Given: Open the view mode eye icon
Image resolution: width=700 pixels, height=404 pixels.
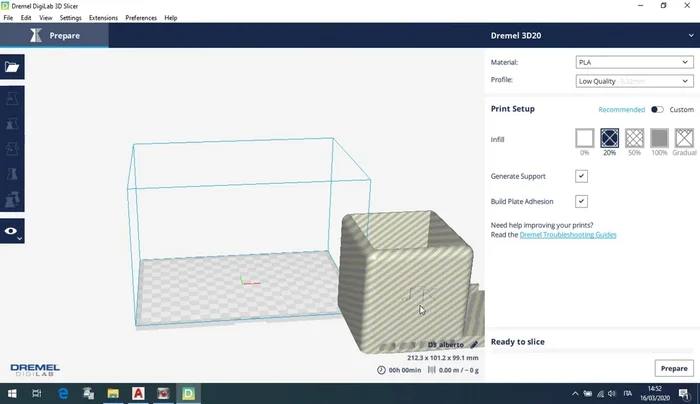Looking at the screenshot, I should click(12, 231).
